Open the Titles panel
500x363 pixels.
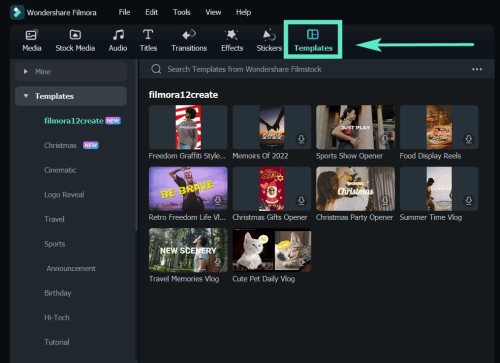tap(148, 35)
